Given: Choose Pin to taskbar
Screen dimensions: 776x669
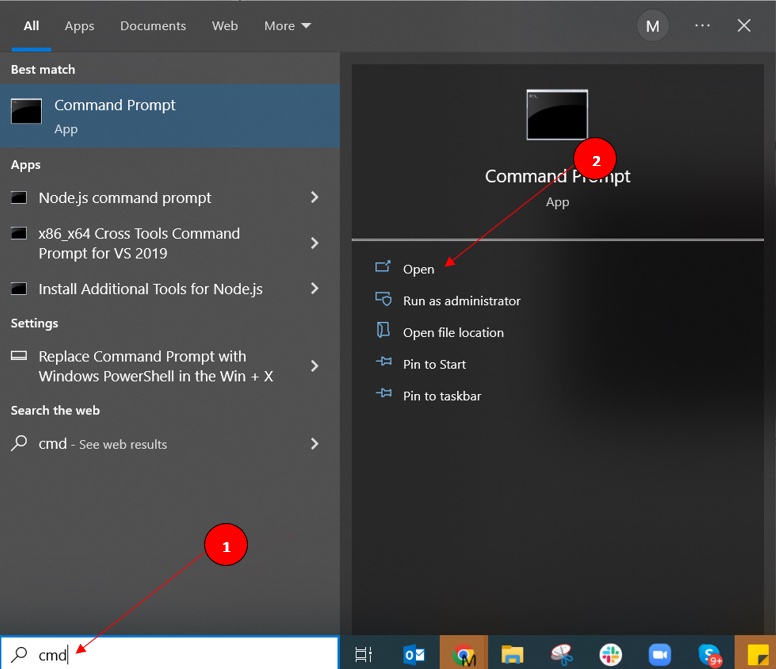Looking at the screenshot, I should [442, 396].
